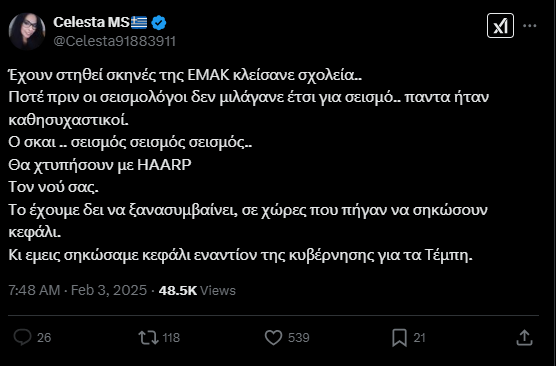Open the share post icon
Image resolution: width=556 pixels, height=366 pixels.
click(x=524, y=337)
